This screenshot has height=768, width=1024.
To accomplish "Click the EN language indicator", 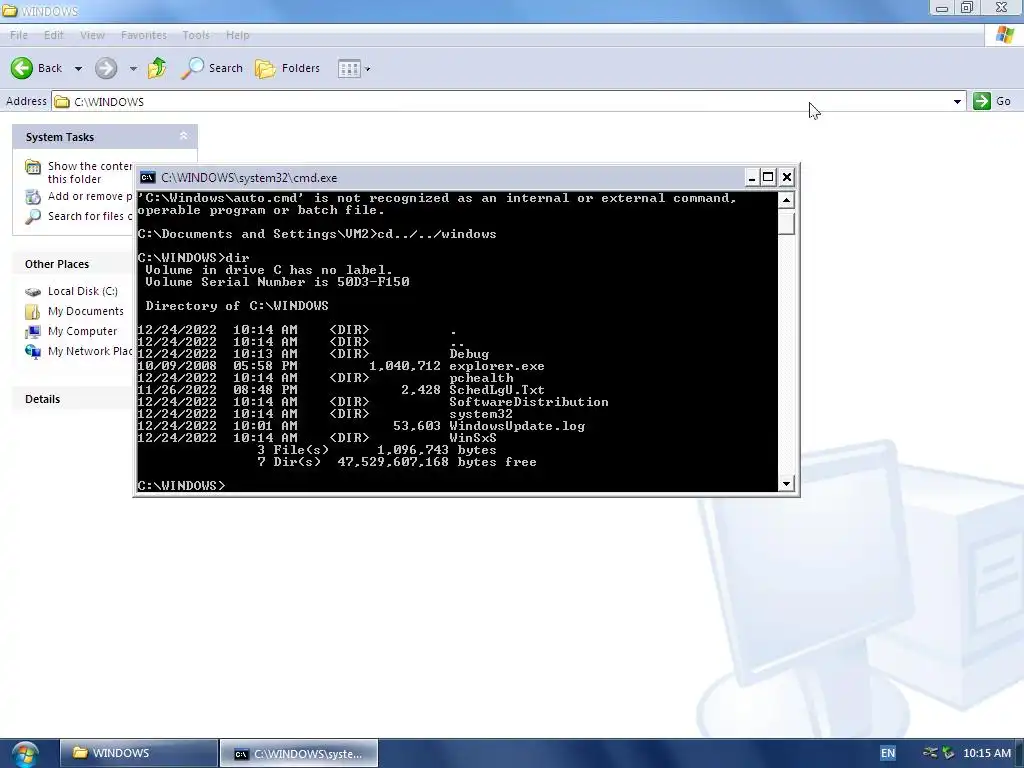I will pos(888,753).
